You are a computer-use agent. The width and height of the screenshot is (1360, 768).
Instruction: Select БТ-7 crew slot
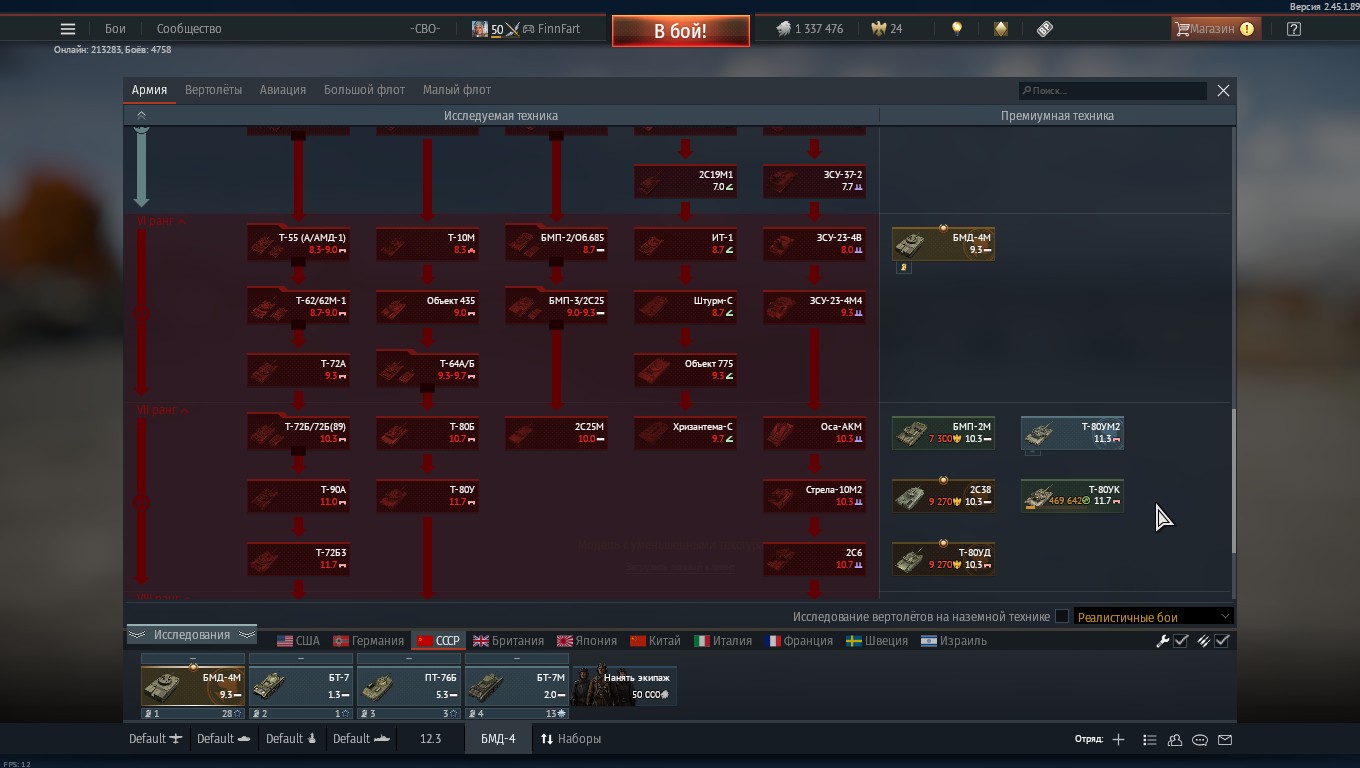coord(301,686)
